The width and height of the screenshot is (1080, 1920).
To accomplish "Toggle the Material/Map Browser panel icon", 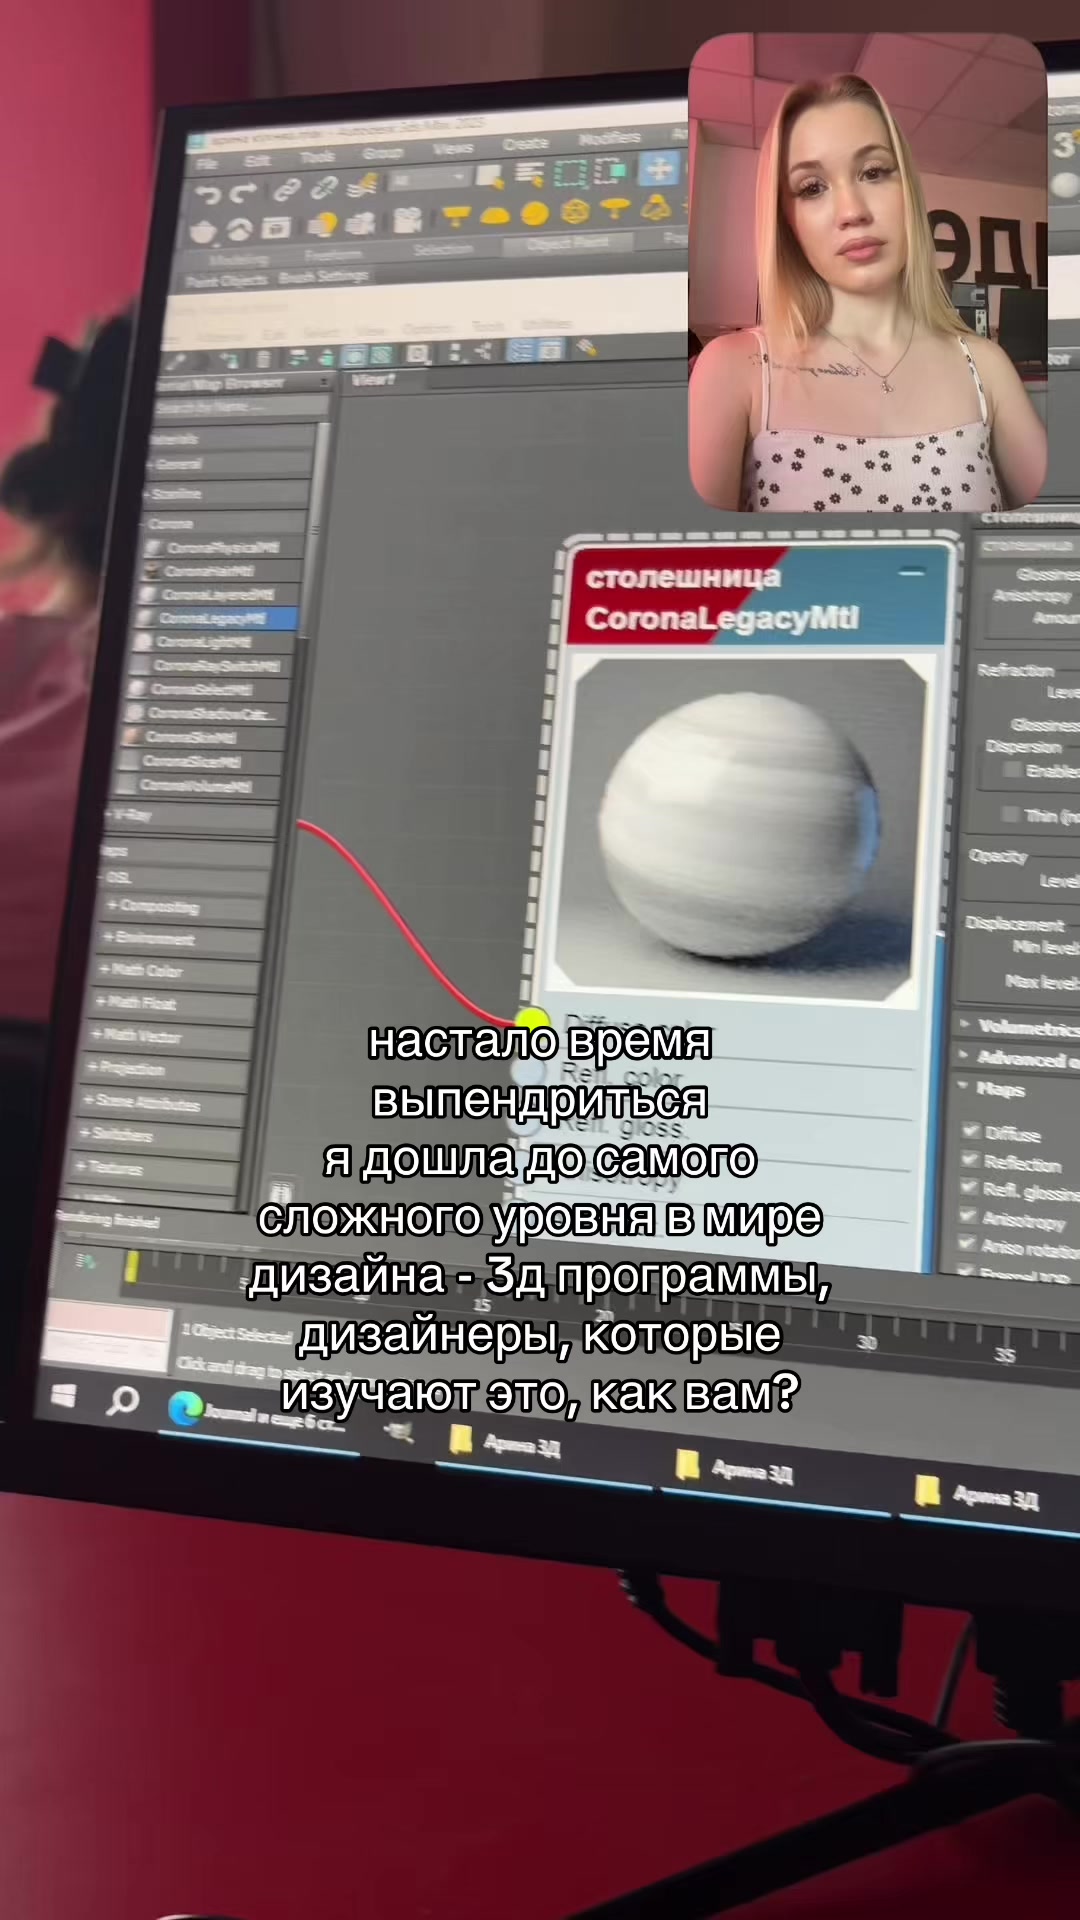I will [520, 350].
